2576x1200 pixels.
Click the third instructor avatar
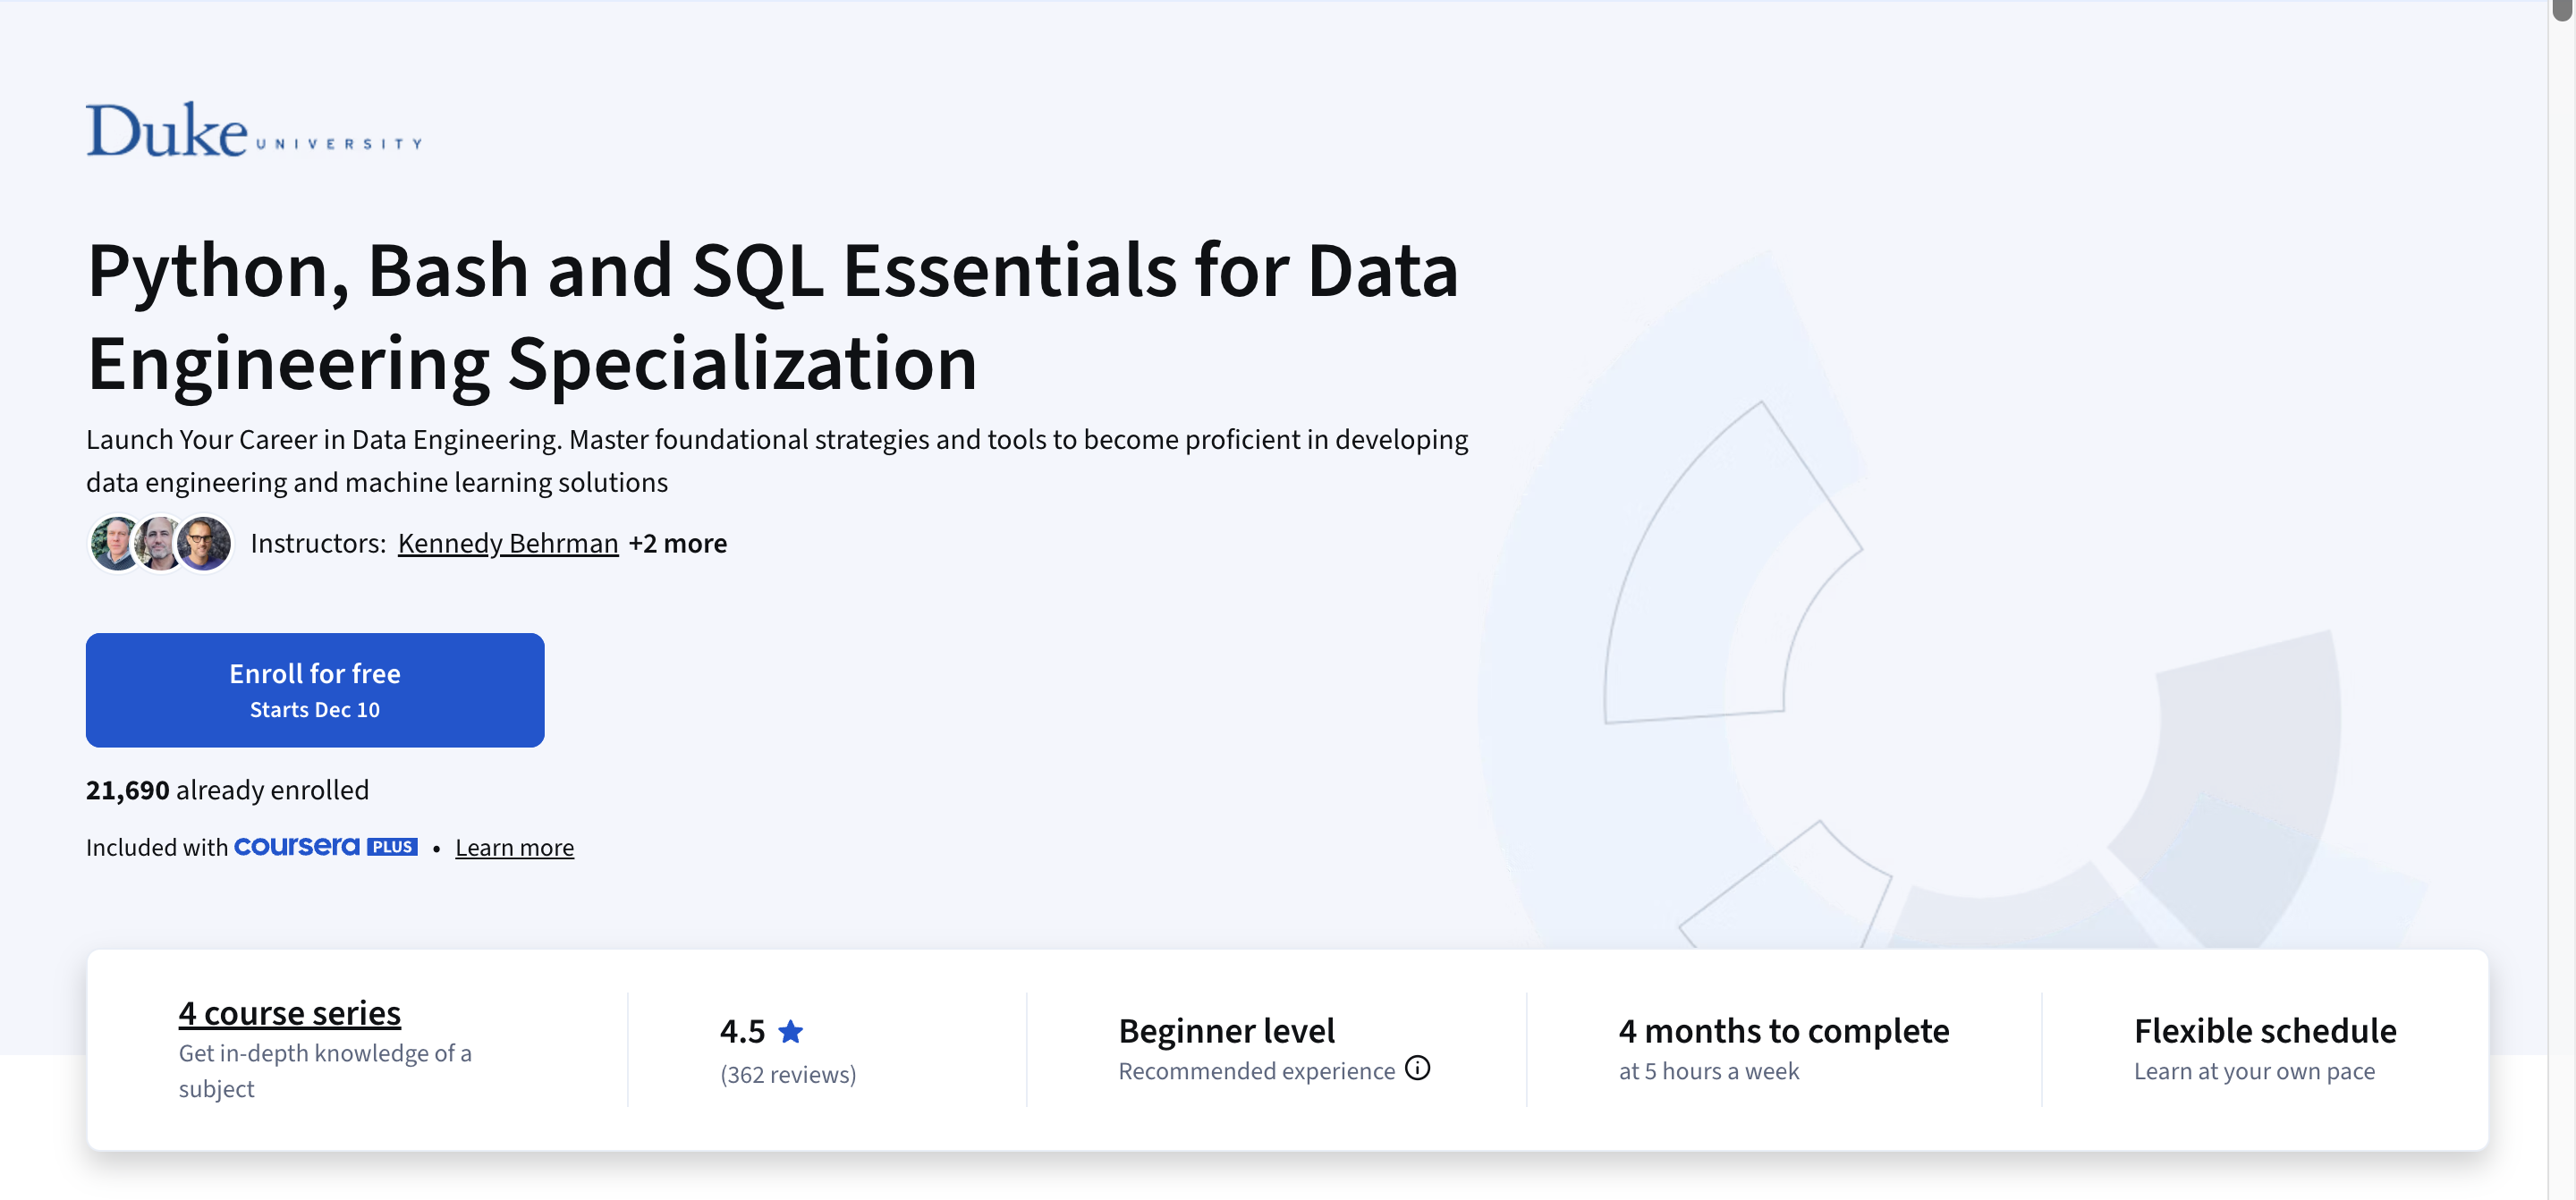click(204, 543)
